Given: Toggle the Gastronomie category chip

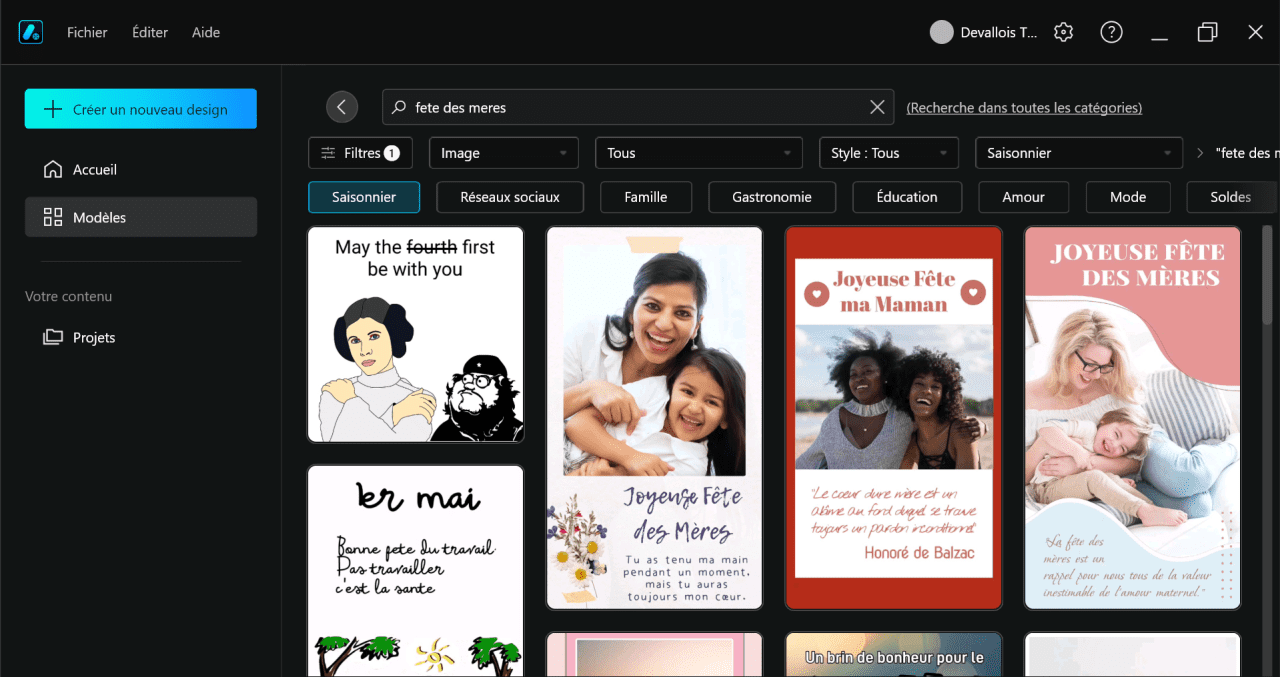Looking at the screenshot, I should click(772, 197).
